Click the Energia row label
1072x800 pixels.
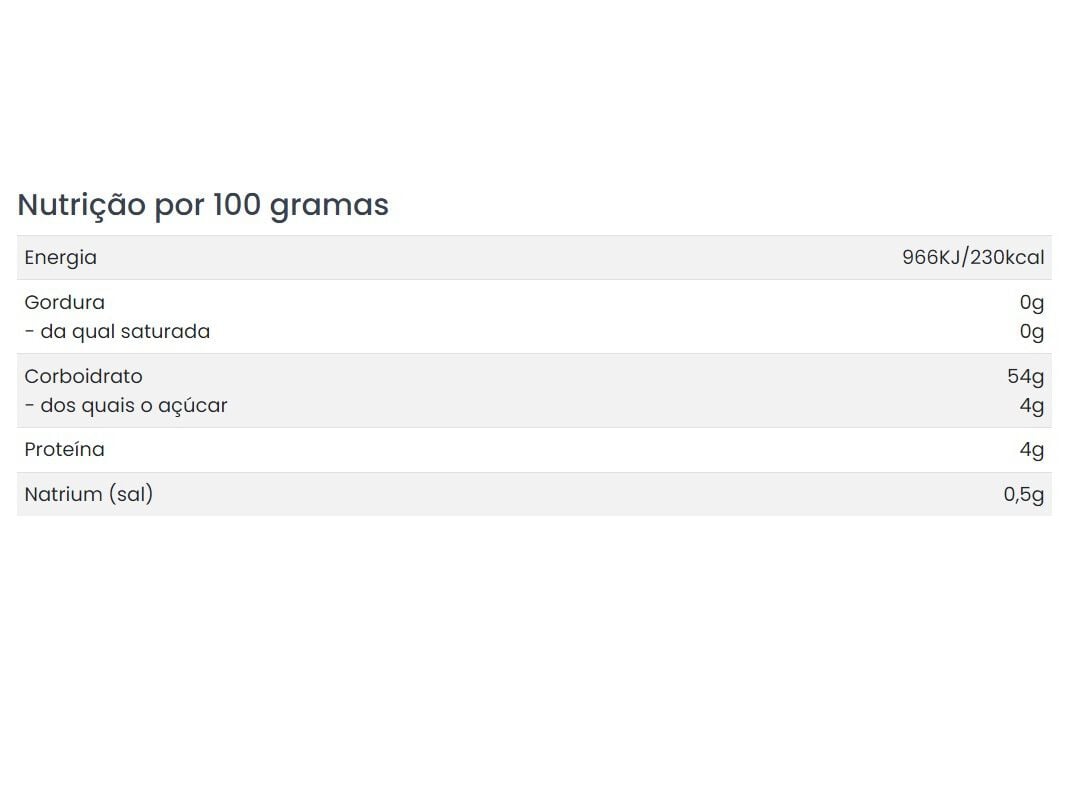point(61,258)
